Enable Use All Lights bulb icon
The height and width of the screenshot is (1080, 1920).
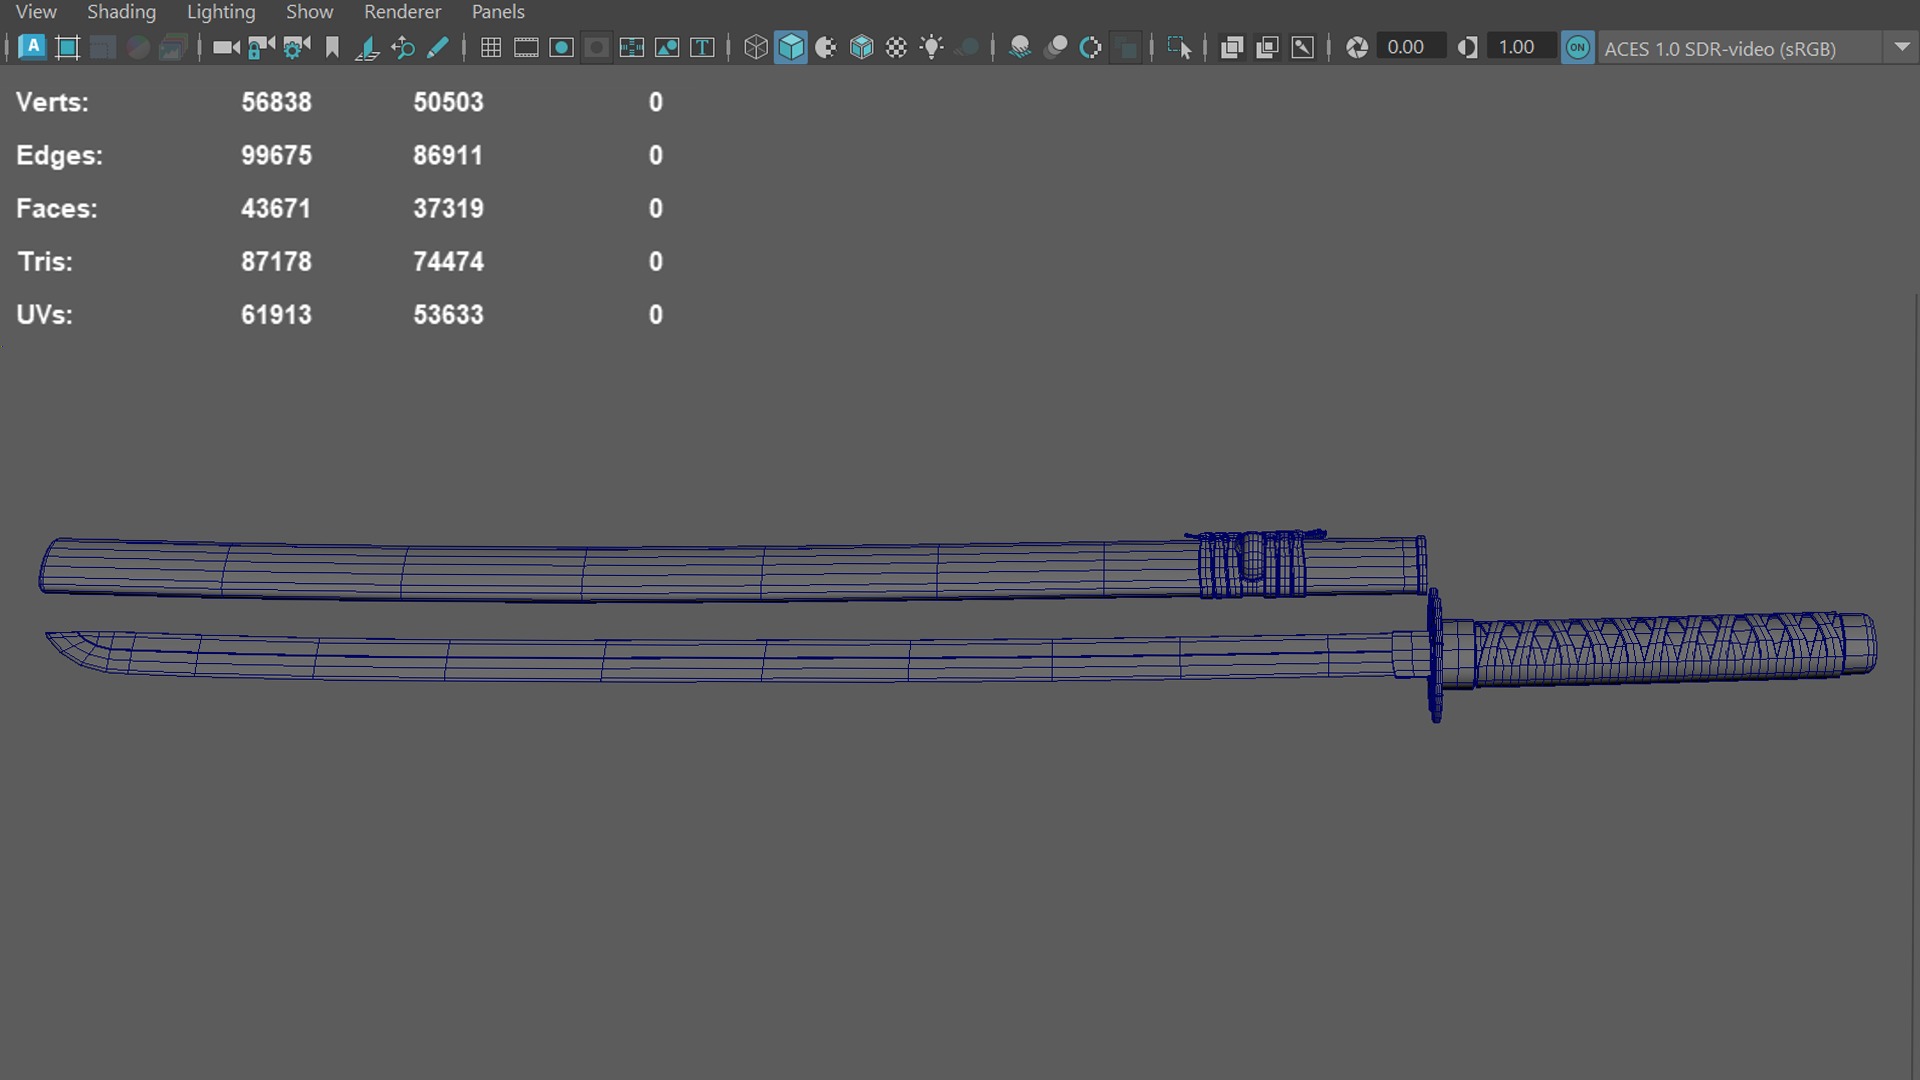pos(932,47)
